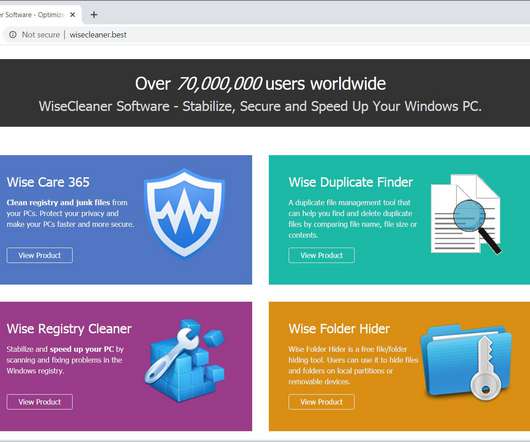Click the Wise Care 365 heading
Viewport: 530px width, 442px height.
coord(48,182)
